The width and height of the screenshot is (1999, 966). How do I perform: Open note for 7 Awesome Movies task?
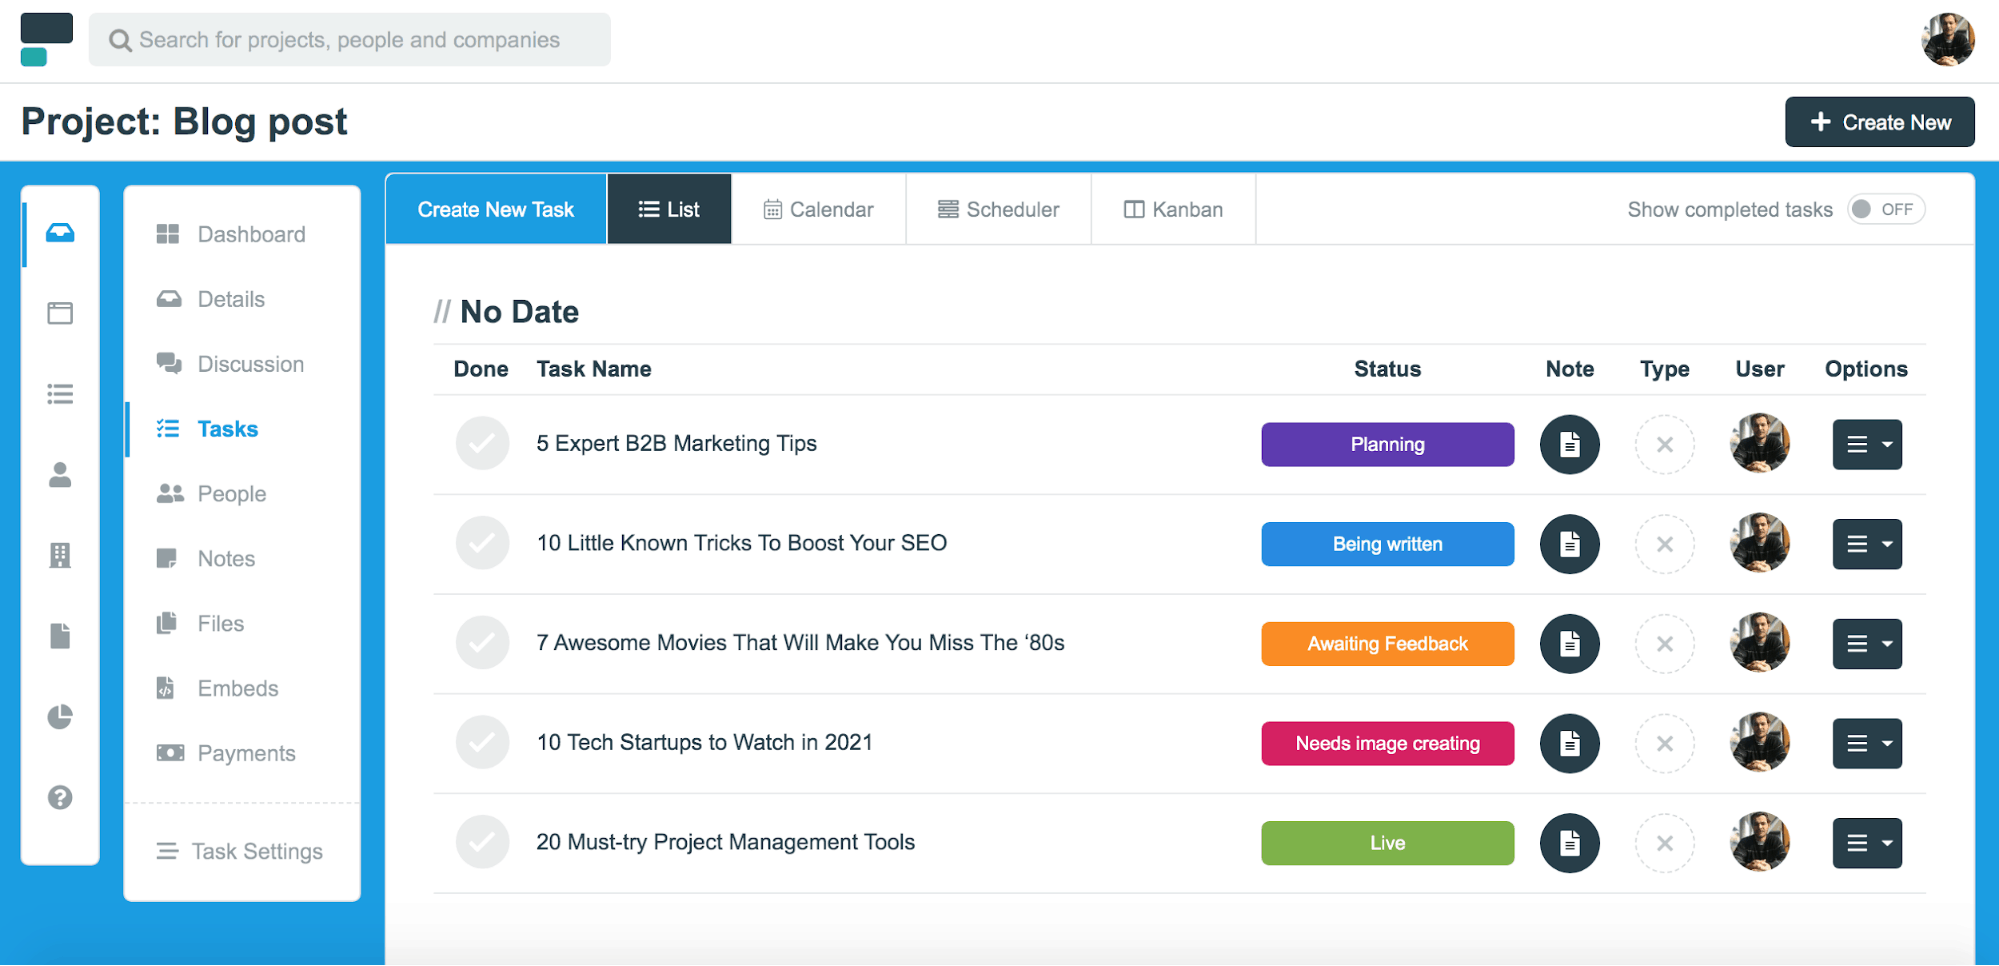tap(1569, 644)
